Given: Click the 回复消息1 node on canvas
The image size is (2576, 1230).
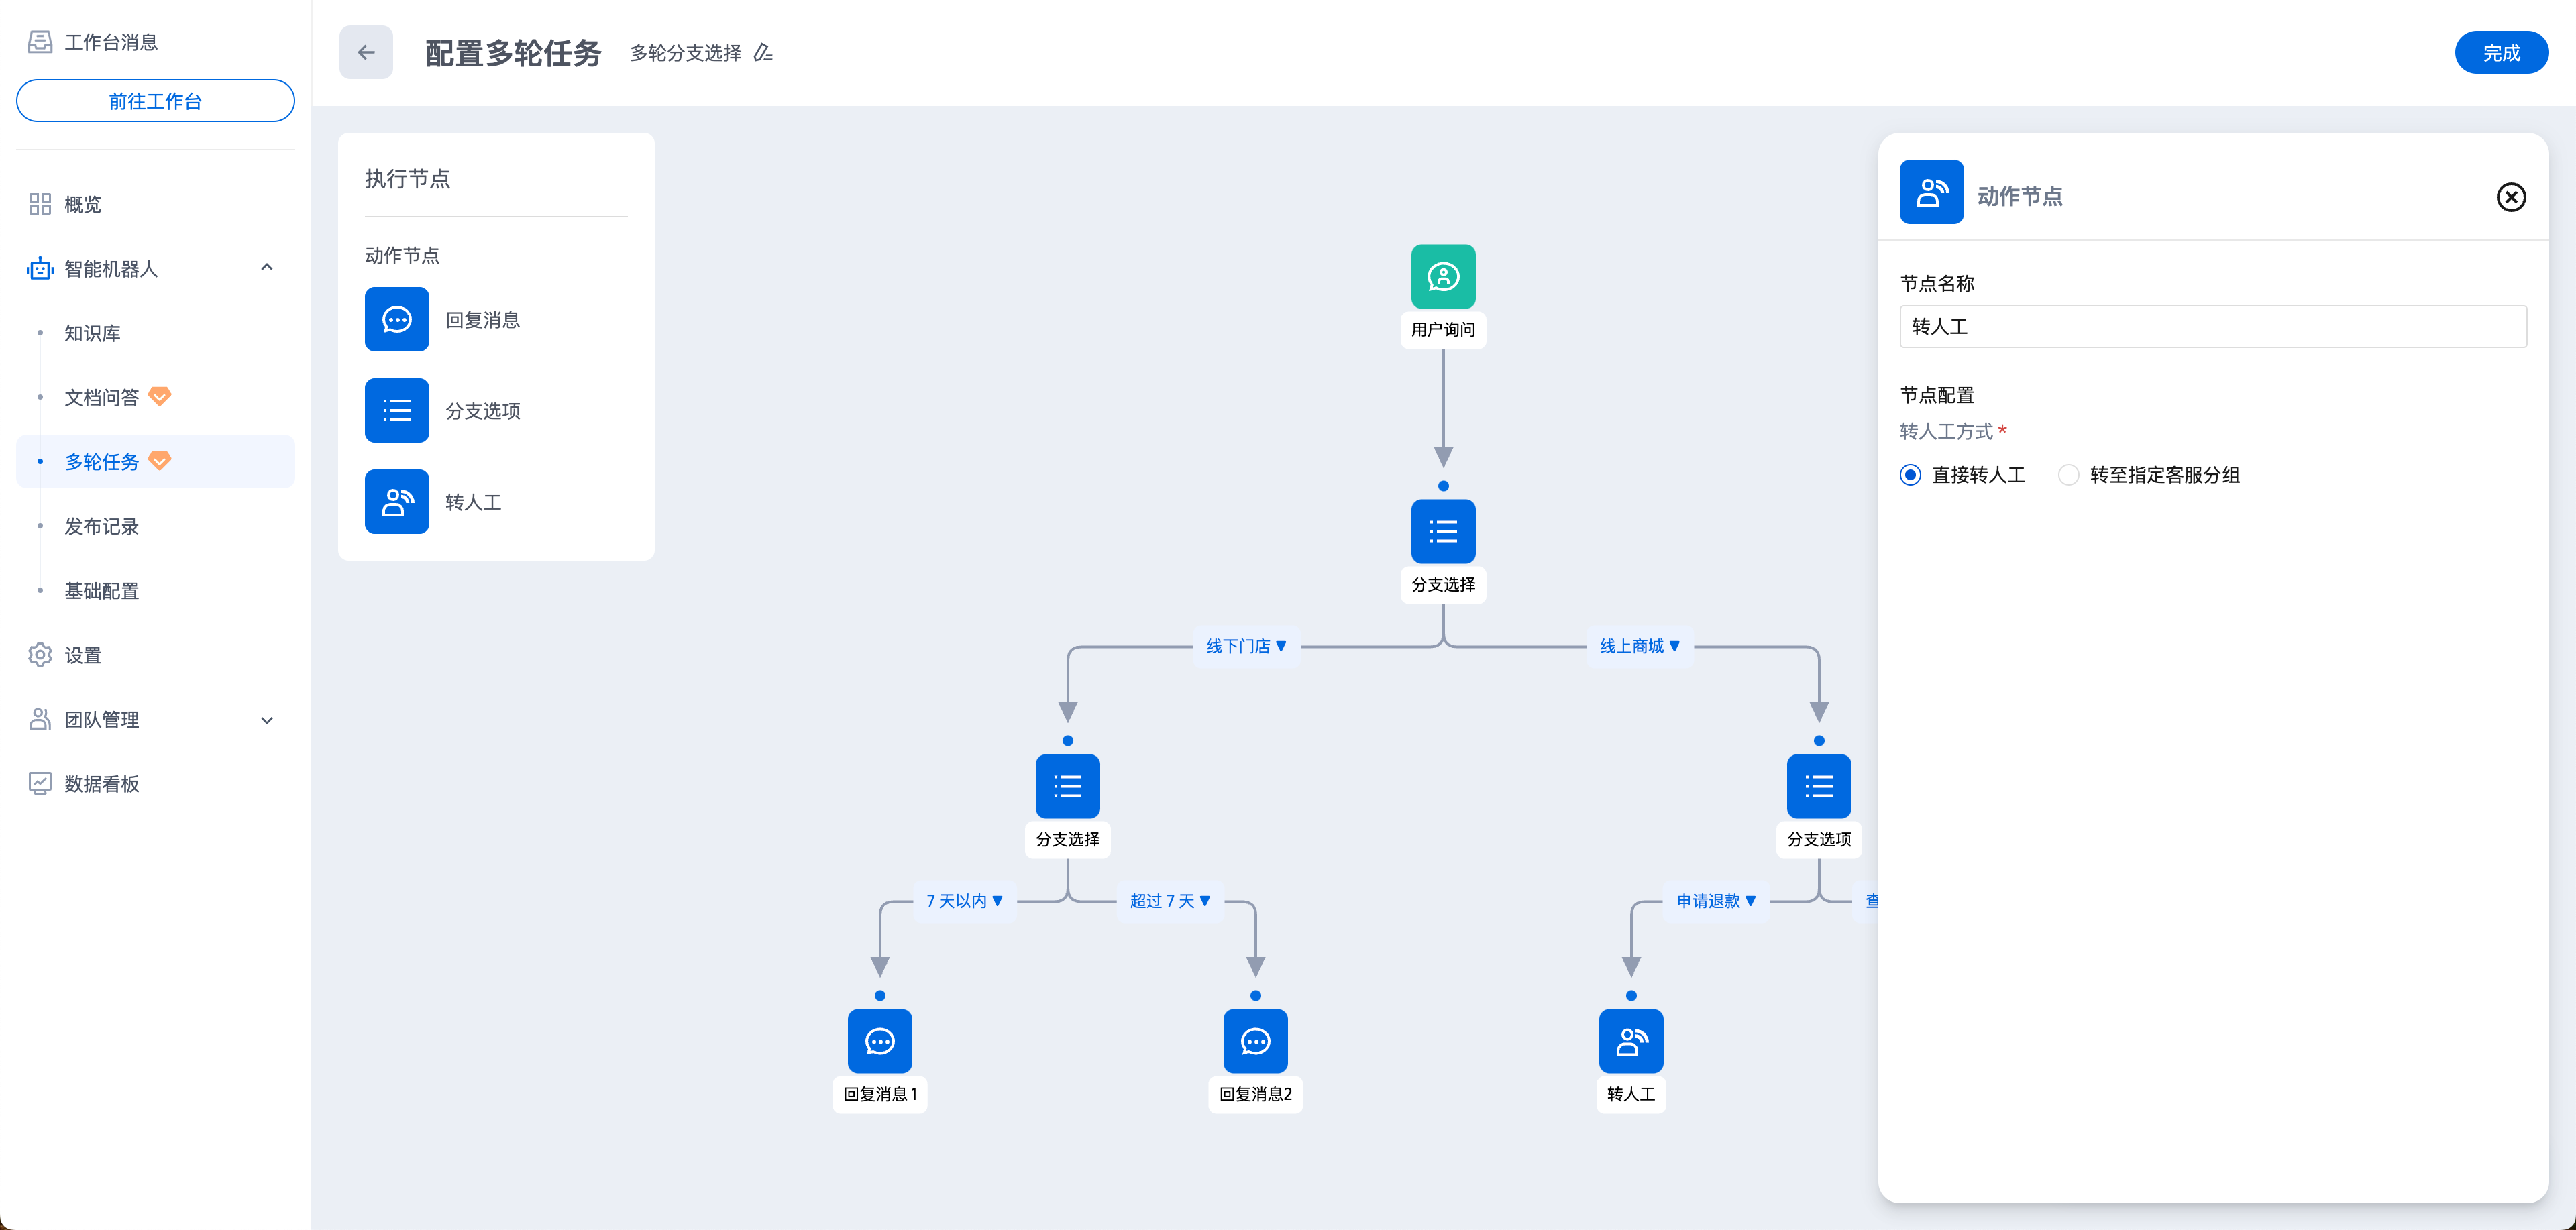Looking at the screenshot, I should click(x=879, y=1041).
